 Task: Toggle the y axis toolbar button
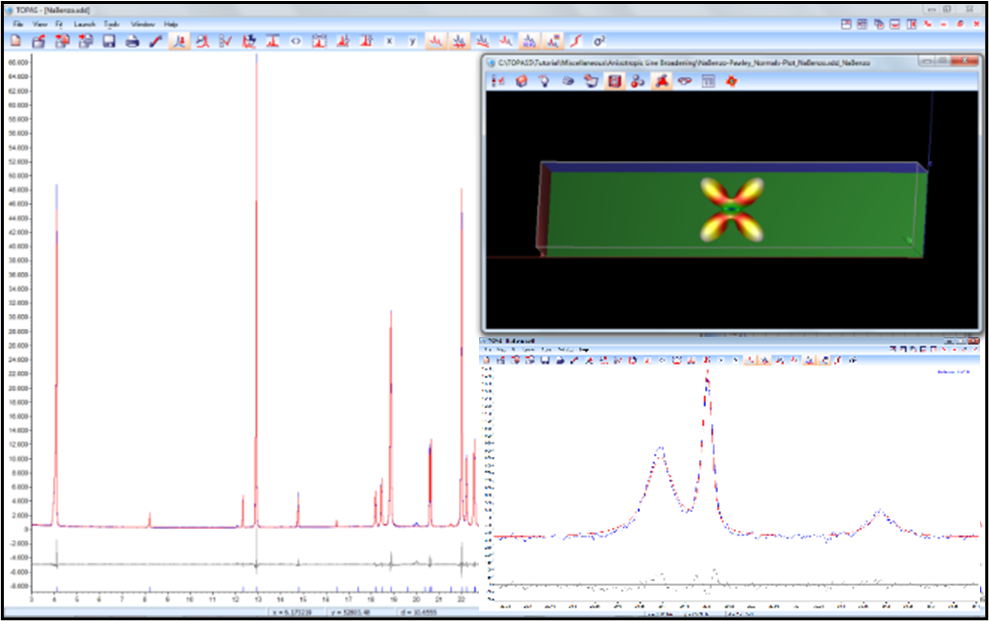pos(412,41)
